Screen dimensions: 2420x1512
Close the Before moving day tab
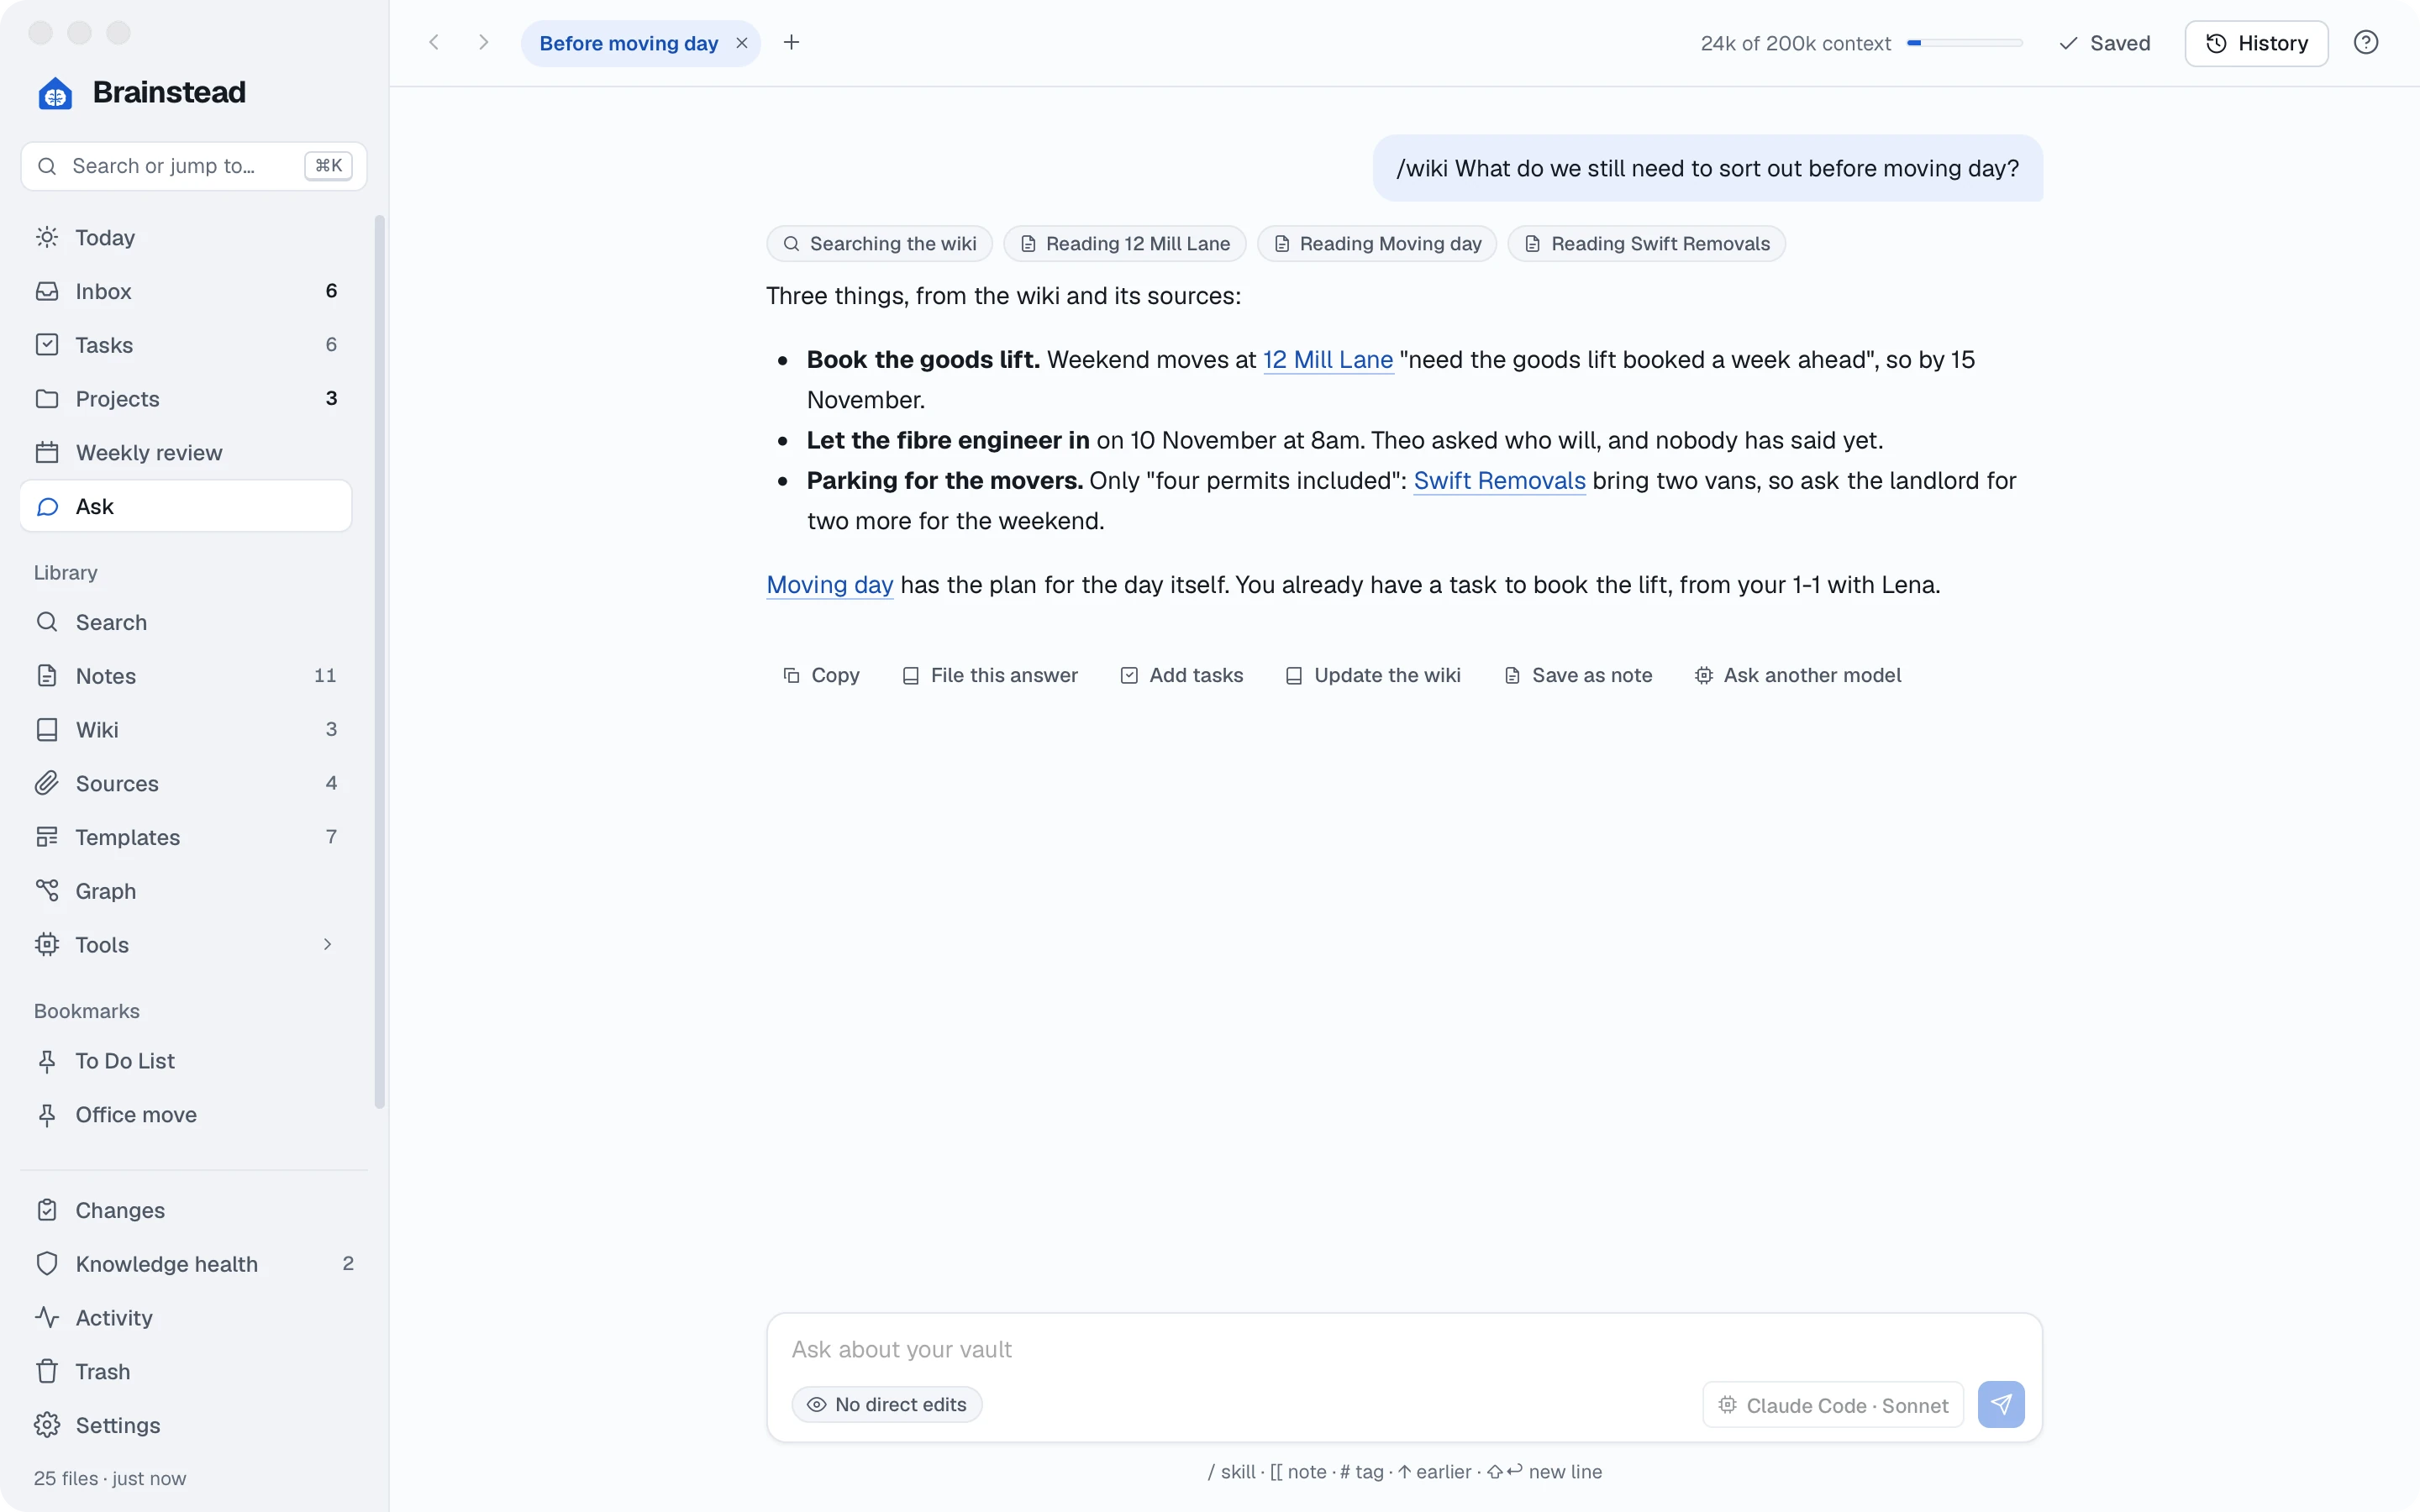point(742,43)
